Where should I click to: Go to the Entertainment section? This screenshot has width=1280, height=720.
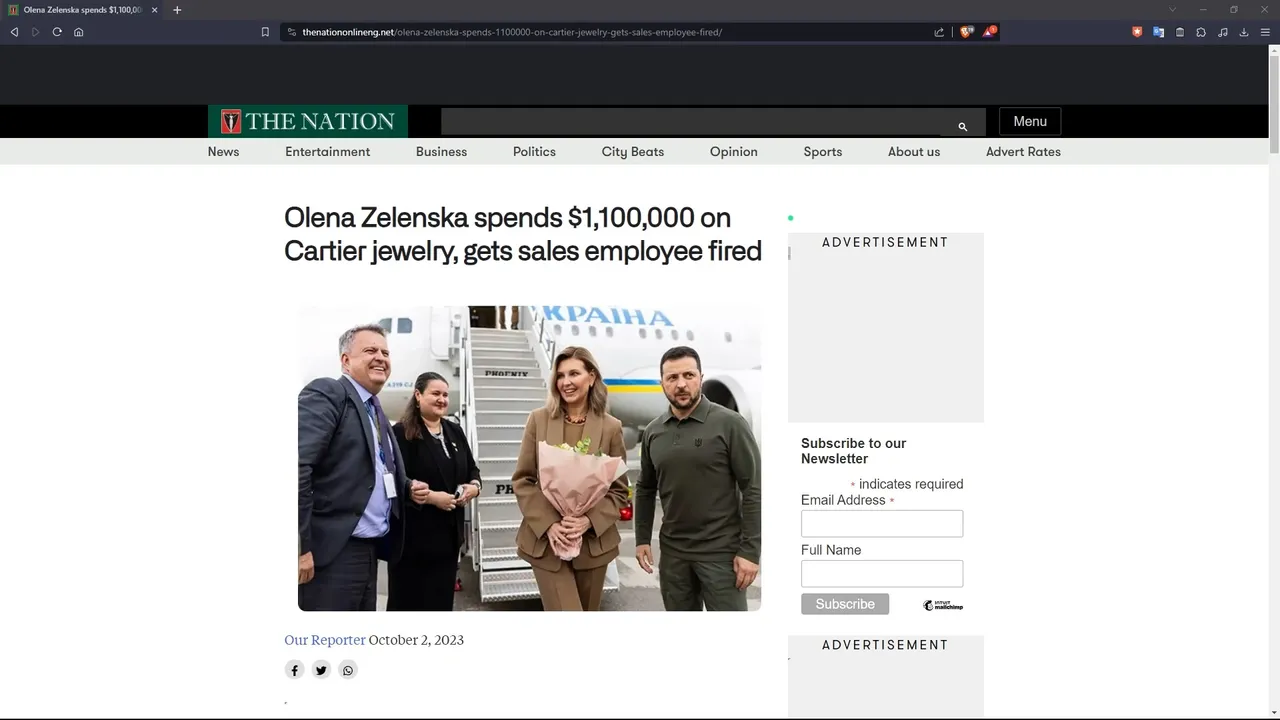coord(327,152)
